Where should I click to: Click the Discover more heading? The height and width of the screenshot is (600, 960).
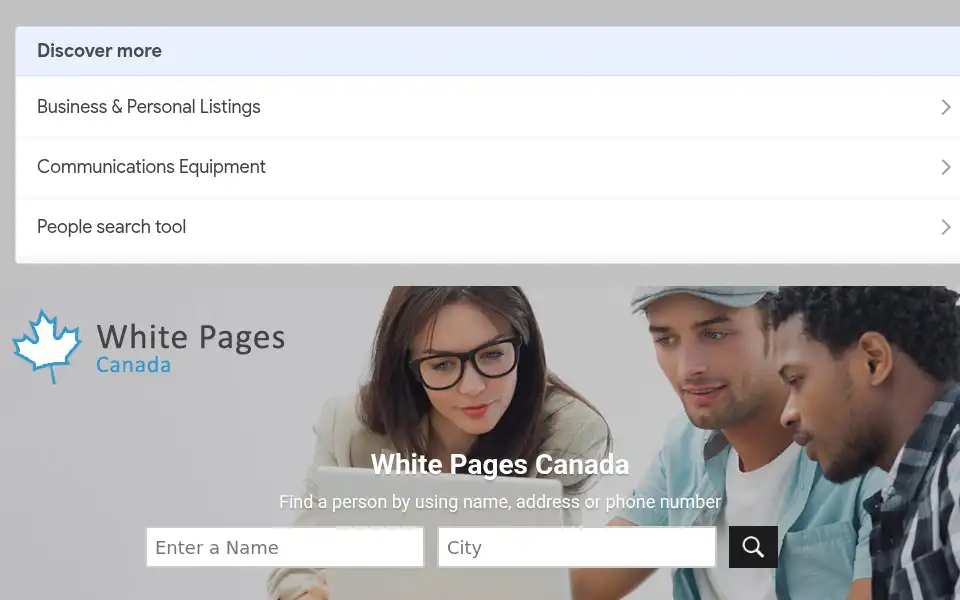(x=99, y=51)
